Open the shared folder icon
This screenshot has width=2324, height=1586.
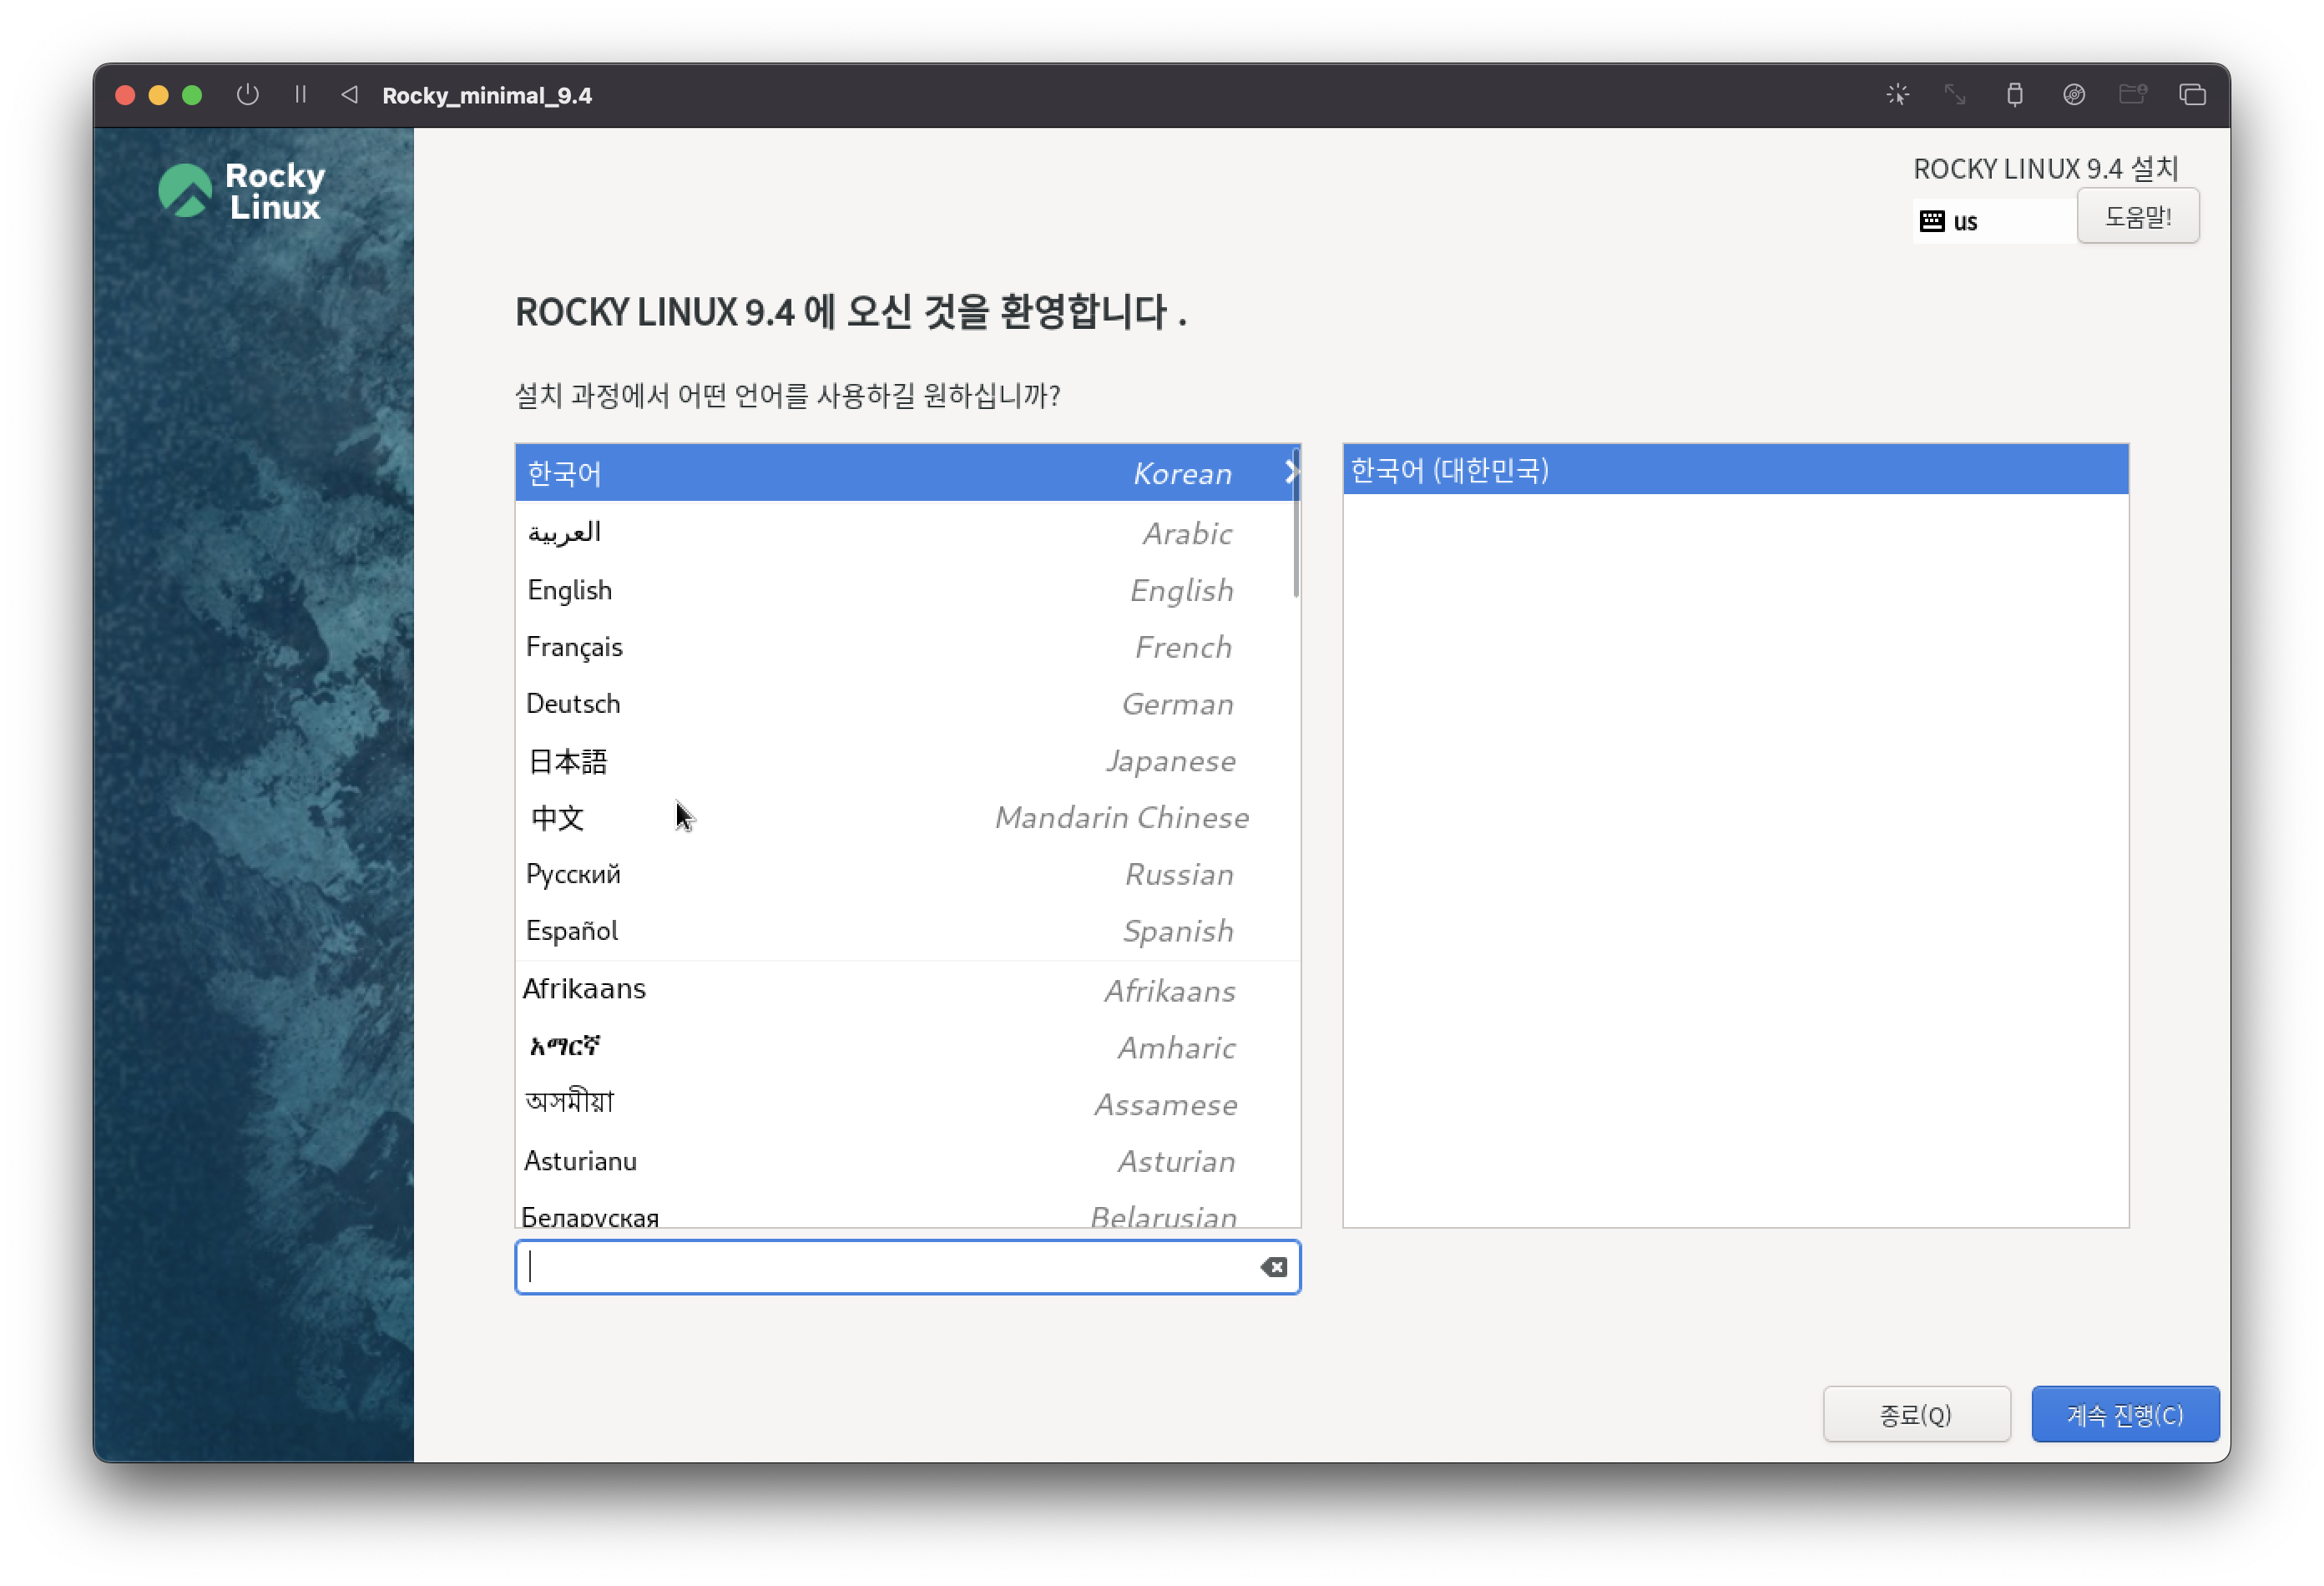click(2133, 95)
